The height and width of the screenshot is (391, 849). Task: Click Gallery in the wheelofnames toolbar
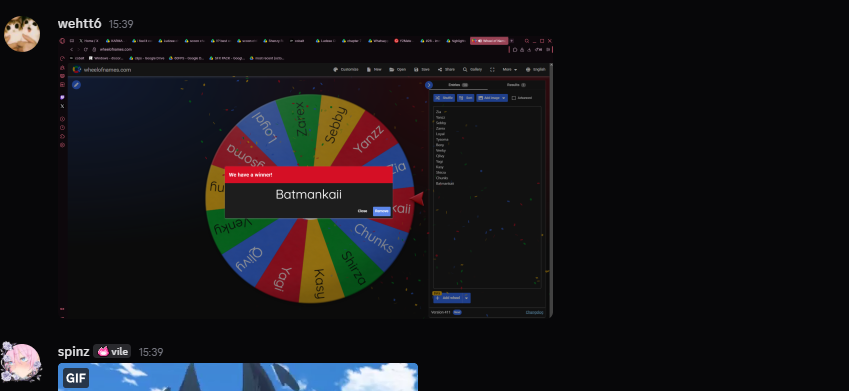tap(472, 69)
